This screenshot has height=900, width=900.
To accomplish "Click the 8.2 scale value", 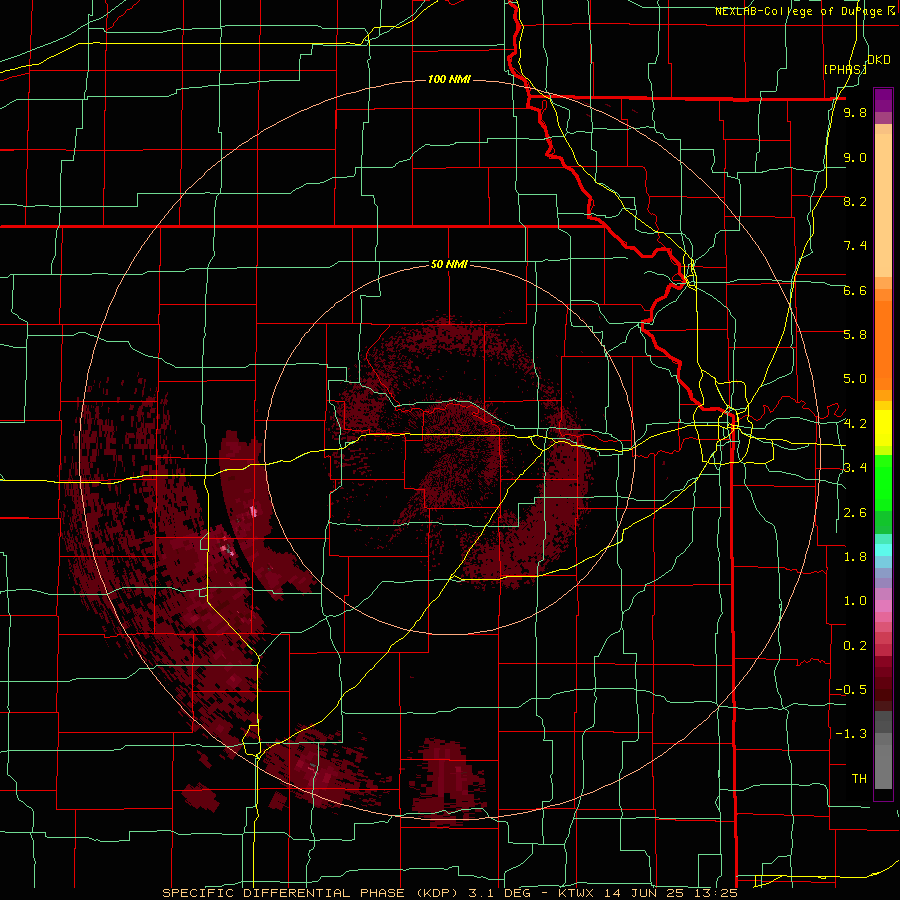I will [855, 201].
